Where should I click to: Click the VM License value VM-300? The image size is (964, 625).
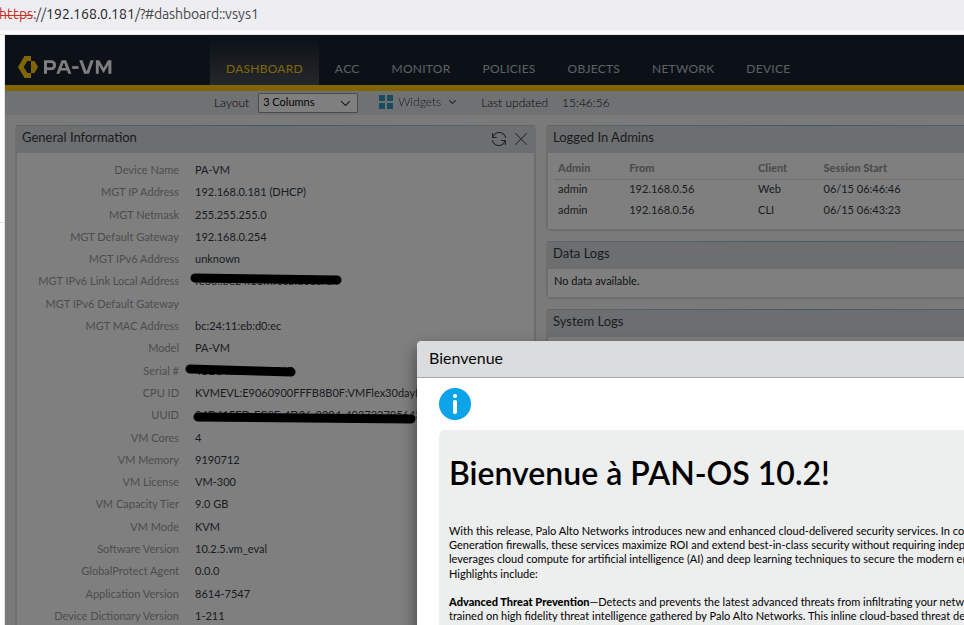(x=215, y=482)
